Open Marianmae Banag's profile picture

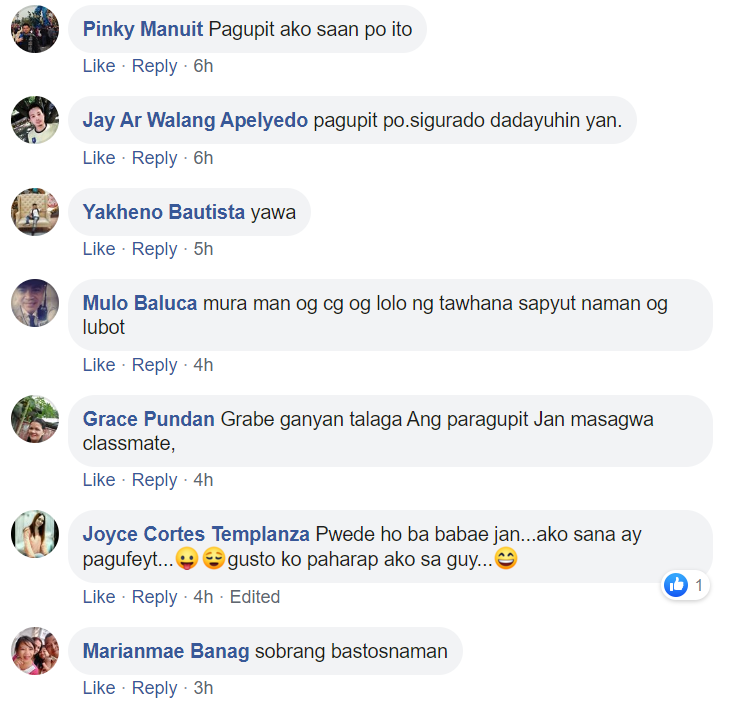coord(35,651)
